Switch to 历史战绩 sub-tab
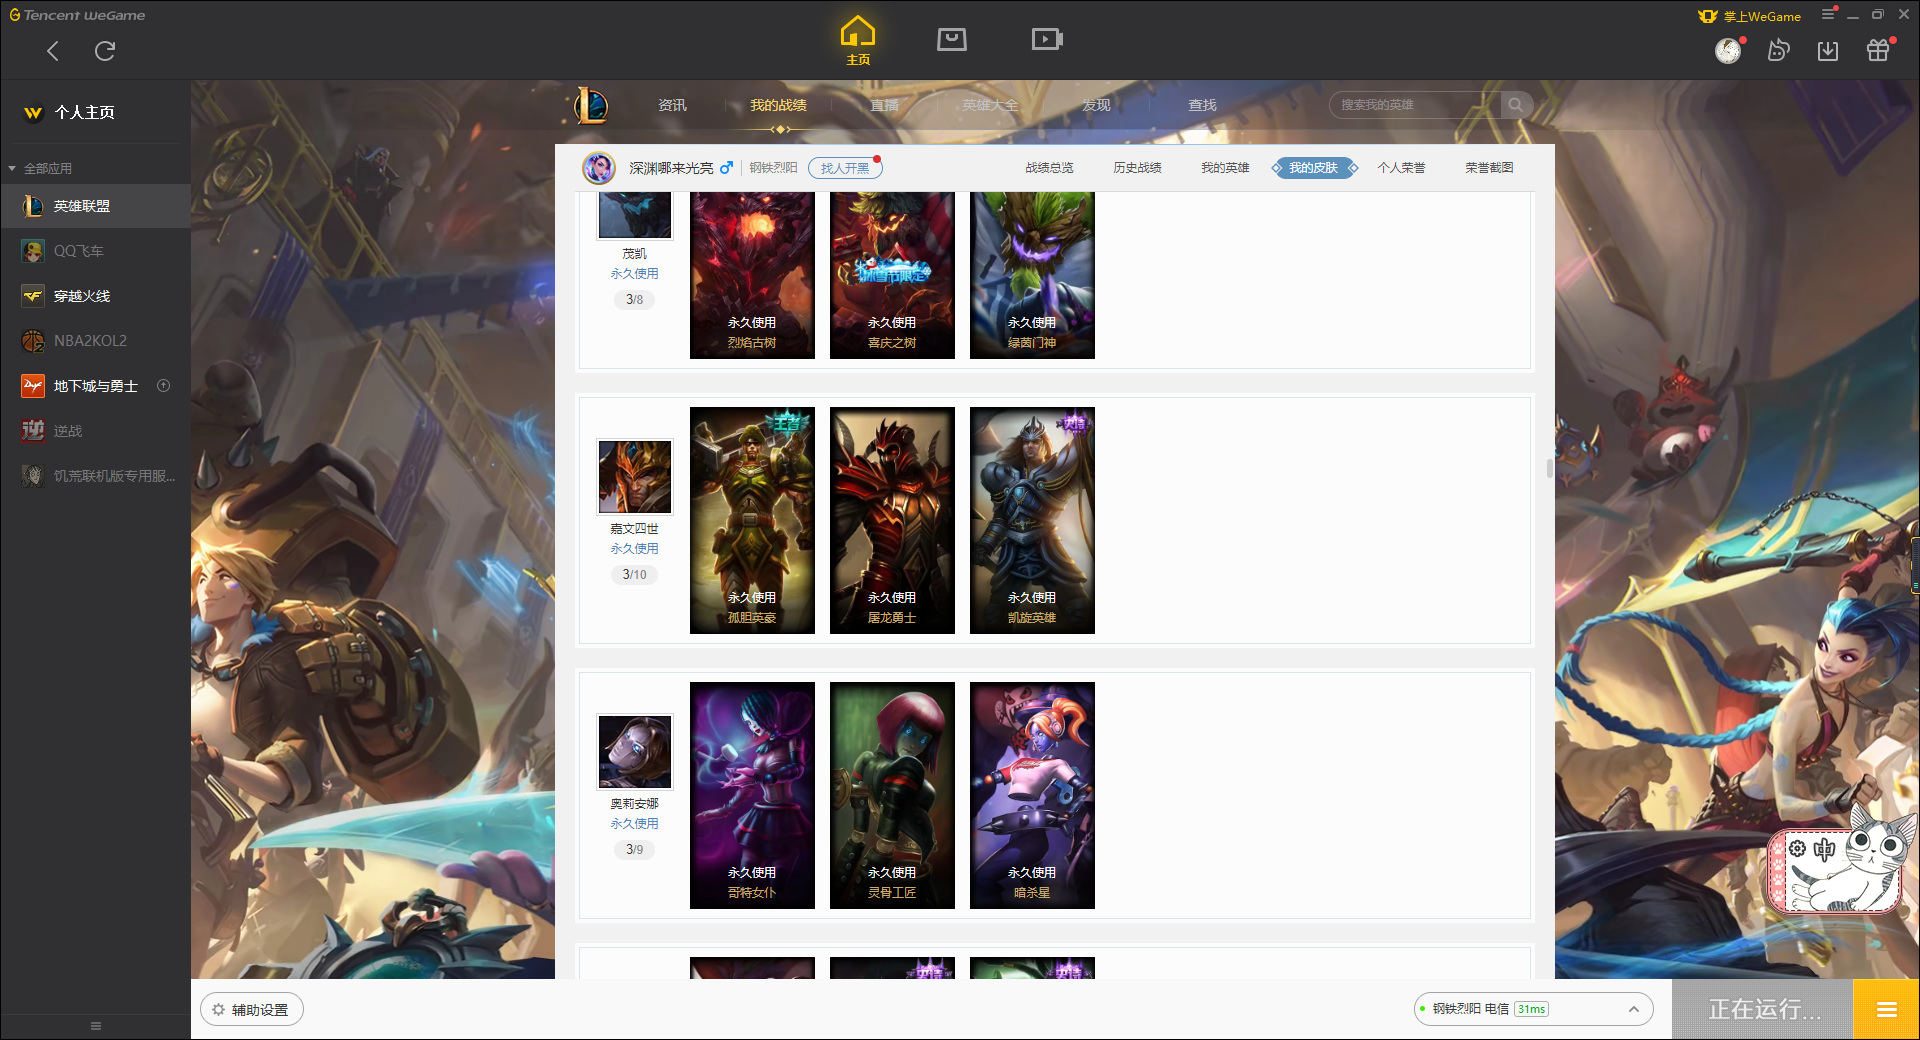1920x1040 pixels. pyautogui.click(x=1137, y=168)
